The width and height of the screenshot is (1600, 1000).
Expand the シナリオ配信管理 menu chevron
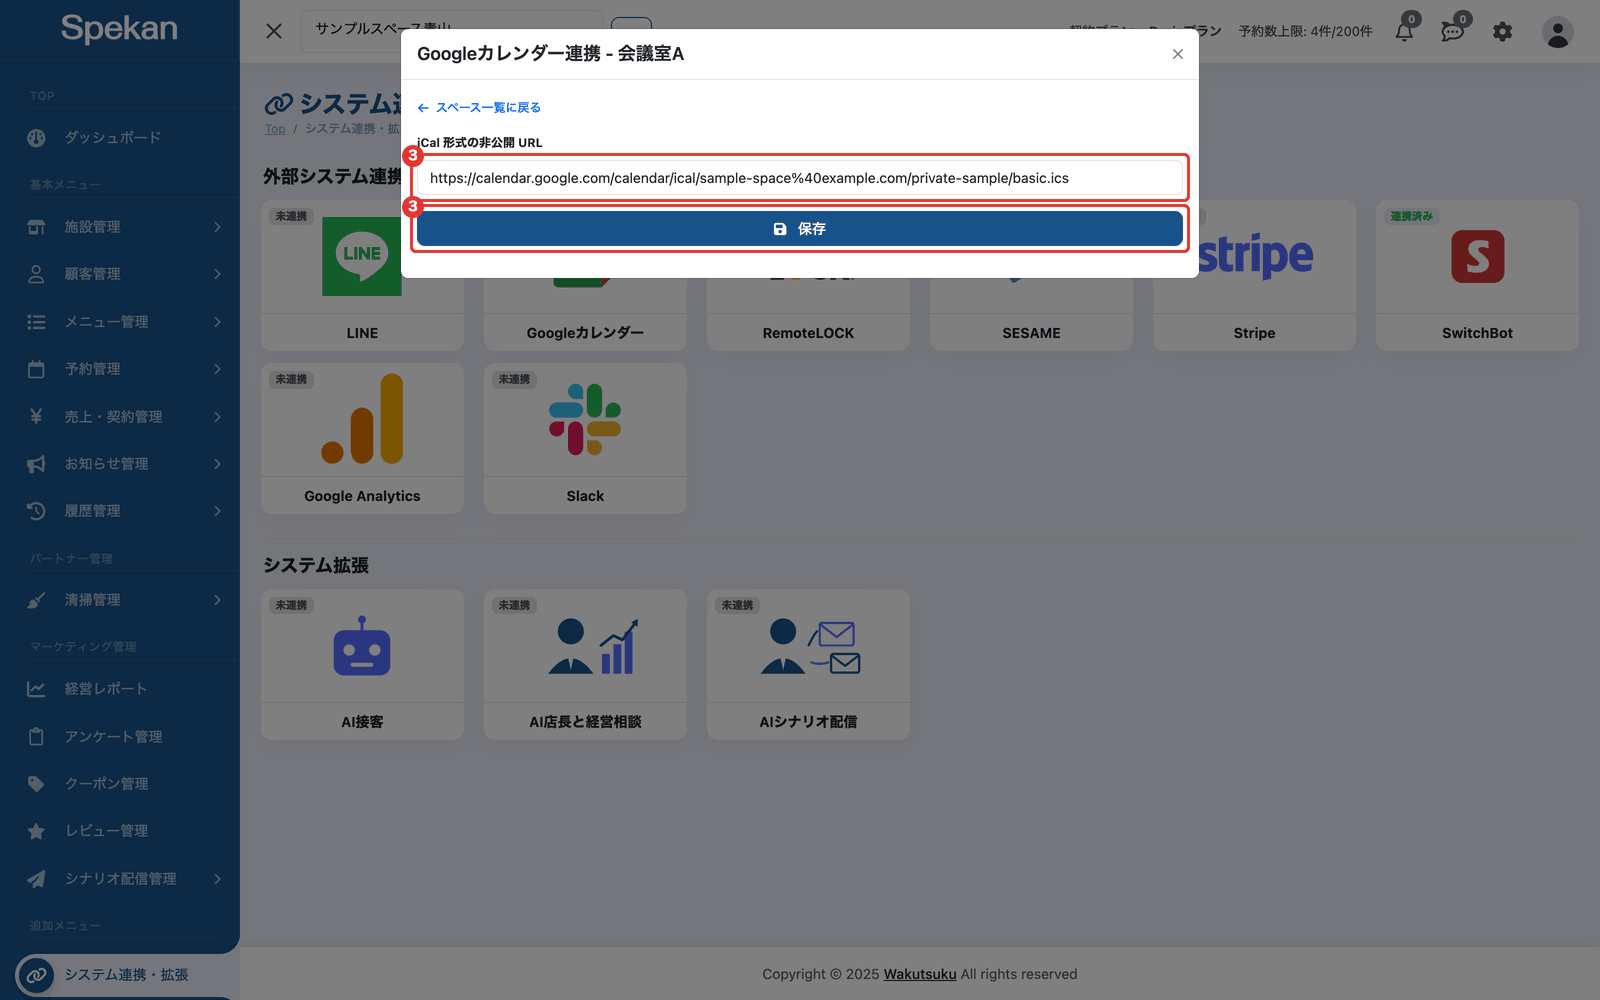click(217, 879)
